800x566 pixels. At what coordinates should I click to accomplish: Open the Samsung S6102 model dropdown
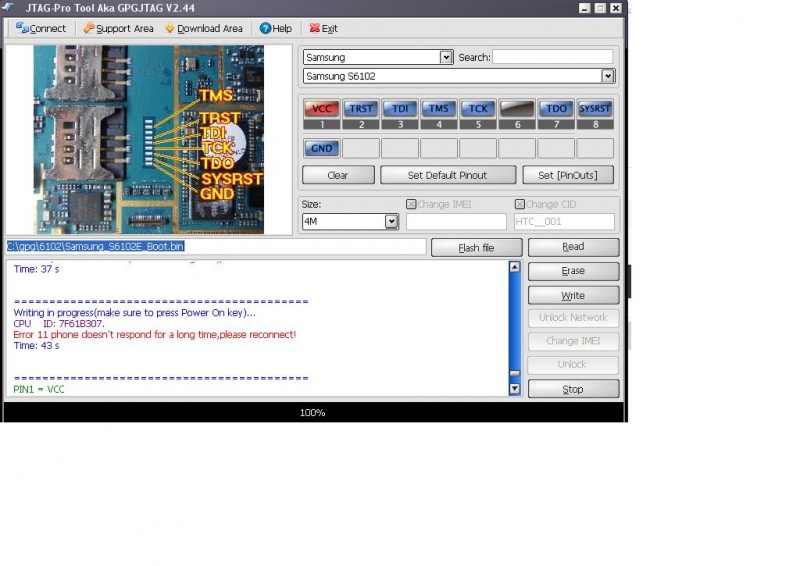[x=607, y=76]
